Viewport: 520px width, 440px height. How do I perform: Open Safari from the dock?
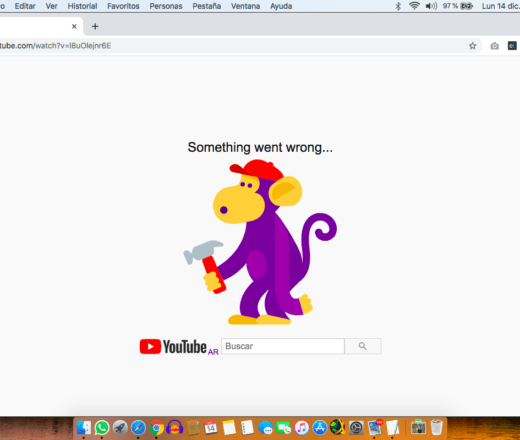138,428
